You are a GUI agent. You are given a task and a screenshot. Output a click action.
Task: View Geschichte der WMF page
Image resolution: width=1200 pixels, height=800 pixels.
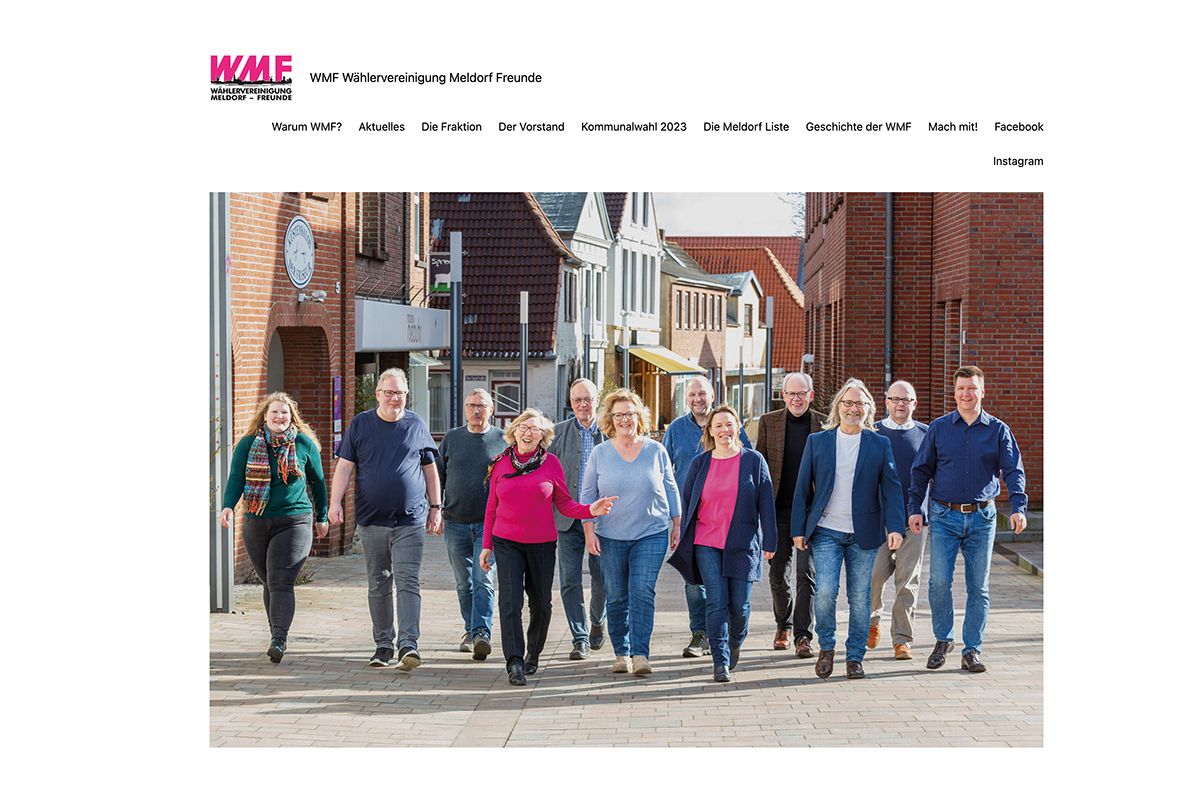[859, 127]
